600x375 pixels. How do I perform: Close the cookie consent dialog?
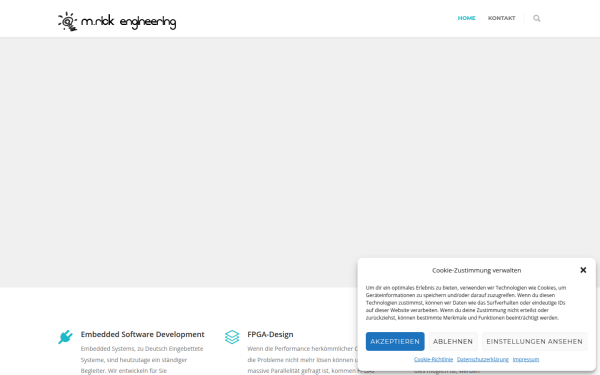[x=583, y=270]
